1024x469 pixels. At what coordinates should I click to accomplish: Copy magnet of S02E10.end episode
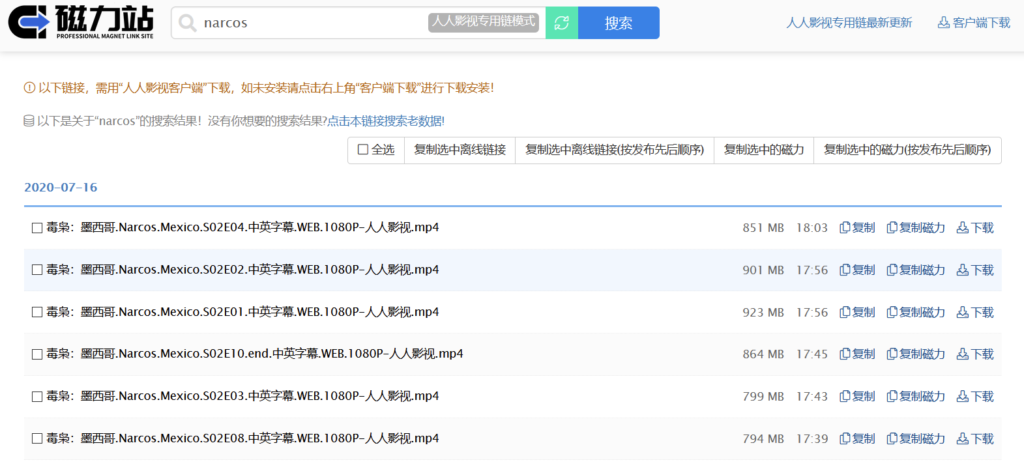click(916, 354)
